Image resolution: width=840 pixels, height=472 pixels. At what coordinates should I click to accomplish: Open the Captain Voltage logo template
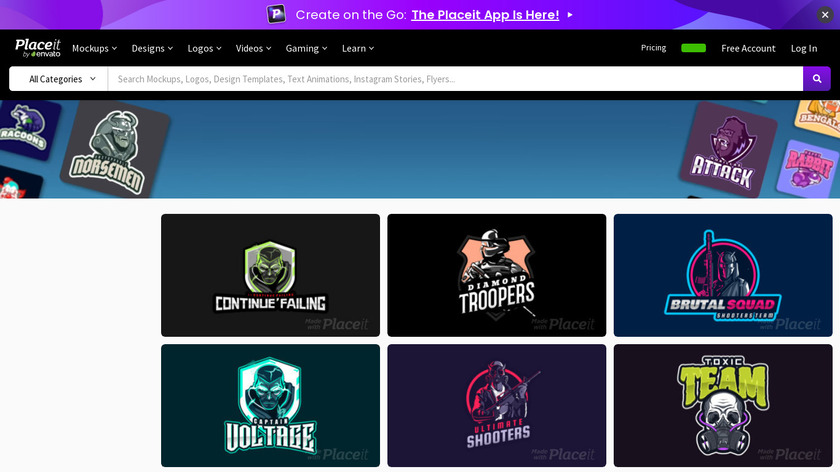coord(271,406)
